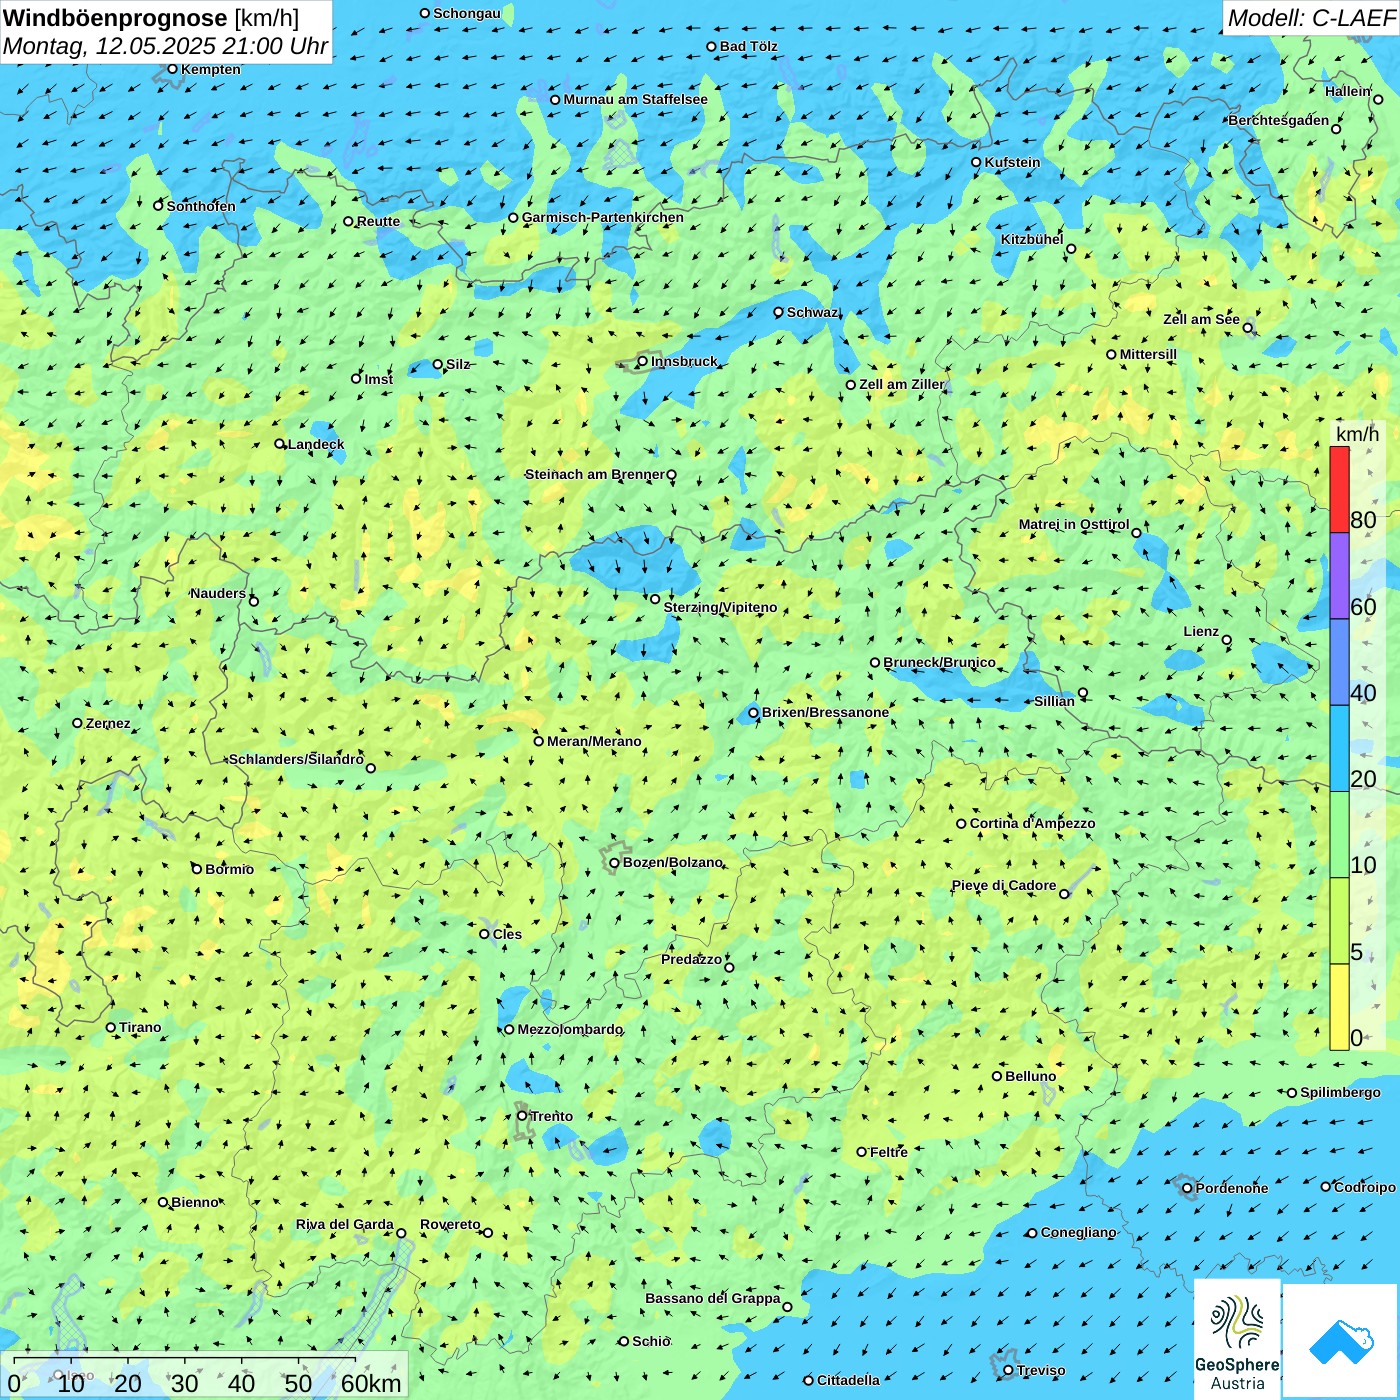Click the Murnau am Staffelsee label
Viewport: 1400px width, 1400px height.
pyautogui.click(x=635, y=99)
